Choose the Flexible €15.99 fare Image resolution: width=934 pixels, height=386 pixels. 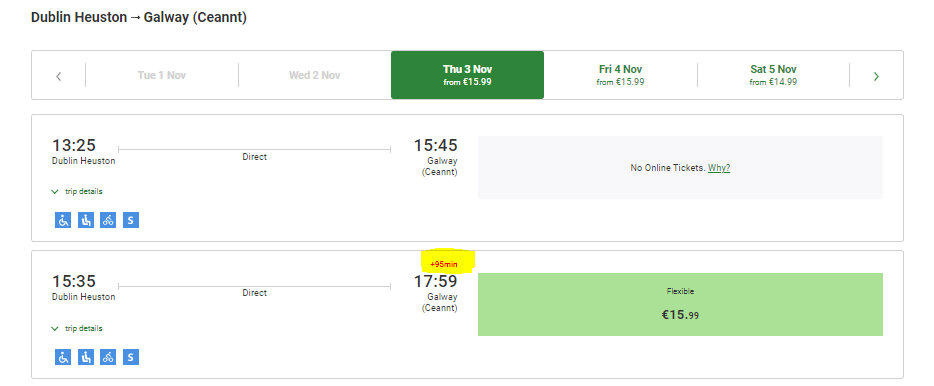click(680, 304)
